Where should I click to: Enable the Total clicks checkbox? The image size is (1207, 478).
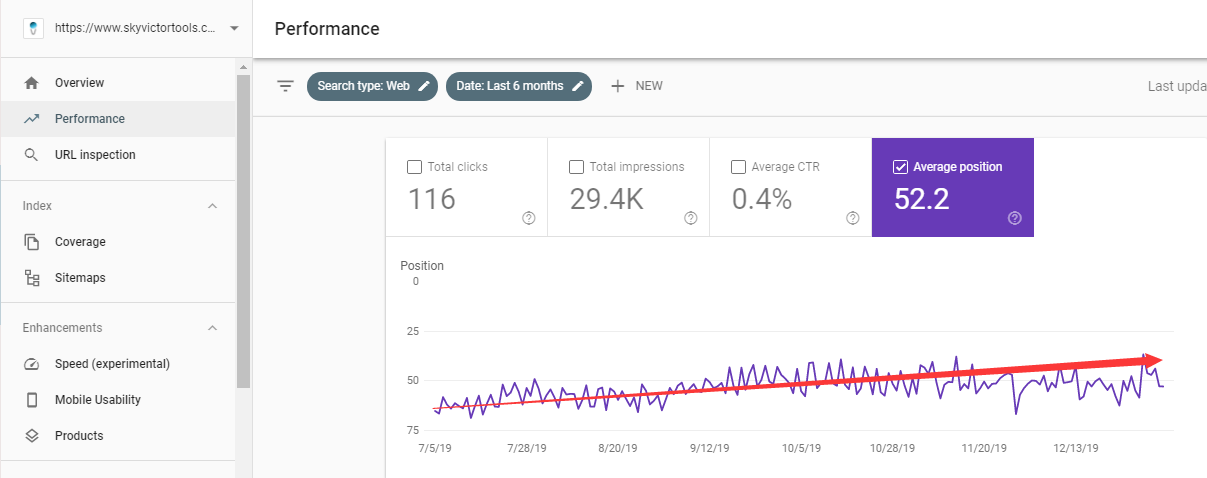point(415,167)
